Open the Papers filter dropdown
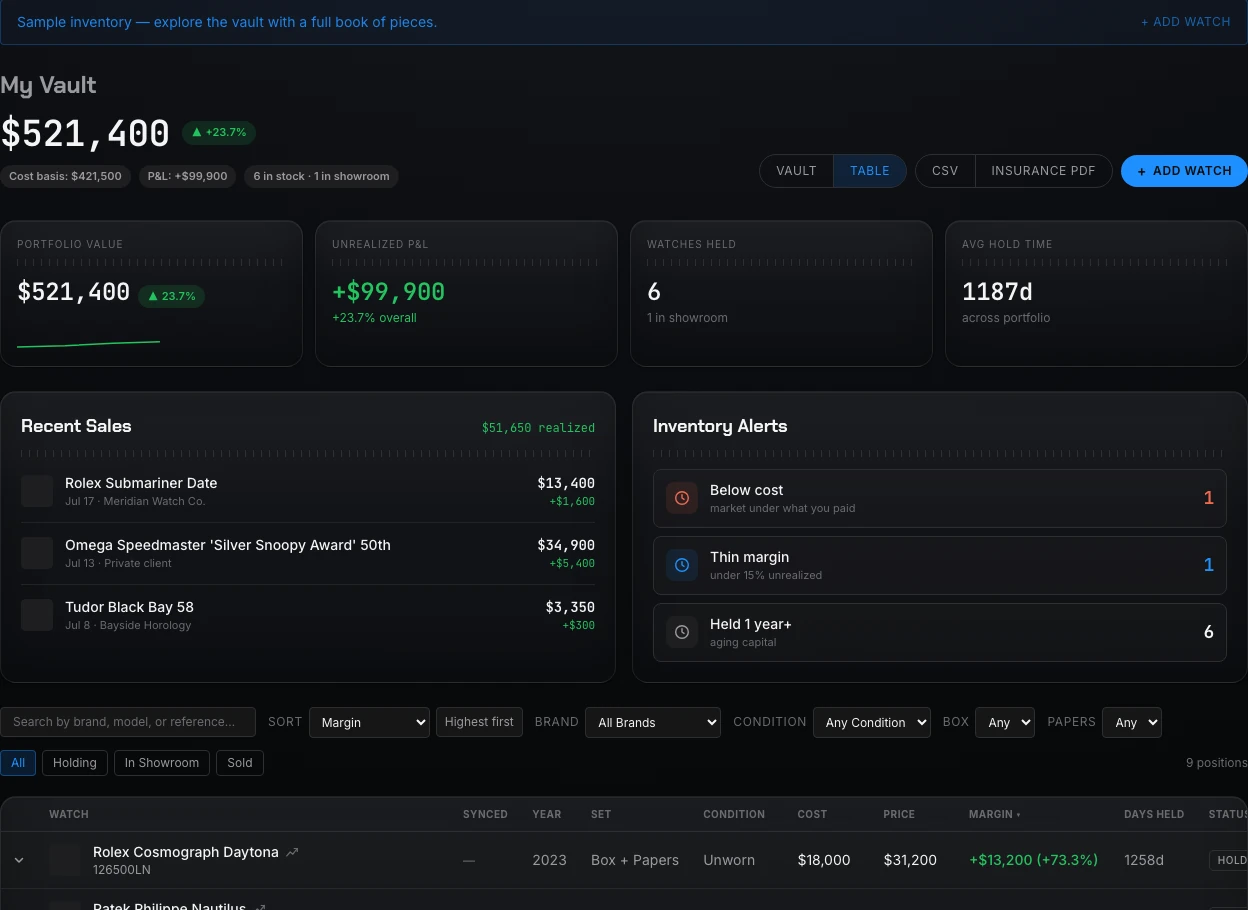Image resolution: width=1248 pixels, height=910 pixels. click(1132, 722)
